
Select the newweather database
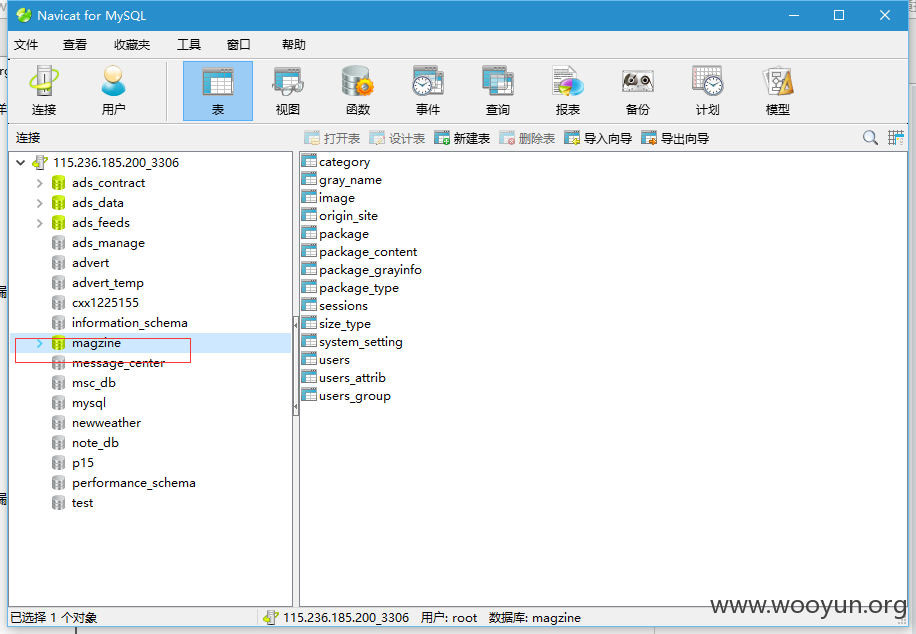(106, 422)
